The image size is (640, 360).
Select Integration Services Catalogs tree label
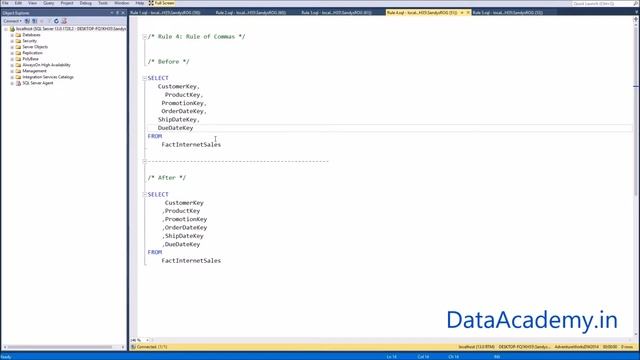tap(48, 77)
